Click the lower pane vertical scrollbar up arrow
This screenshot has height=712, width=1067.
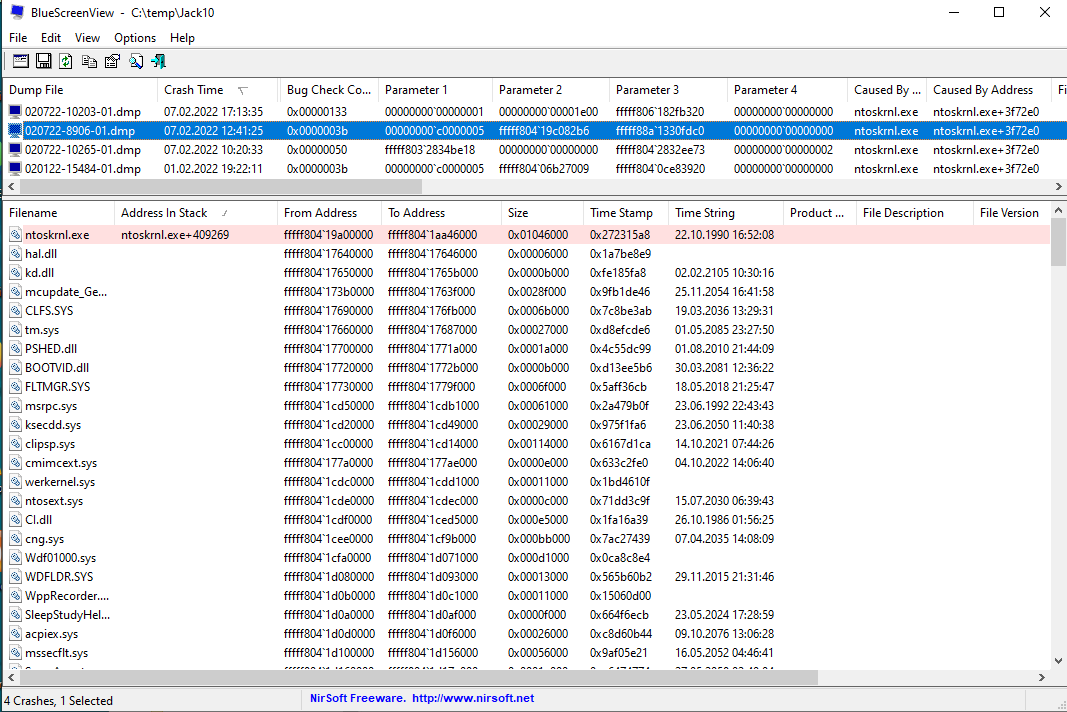(1058, 211)
